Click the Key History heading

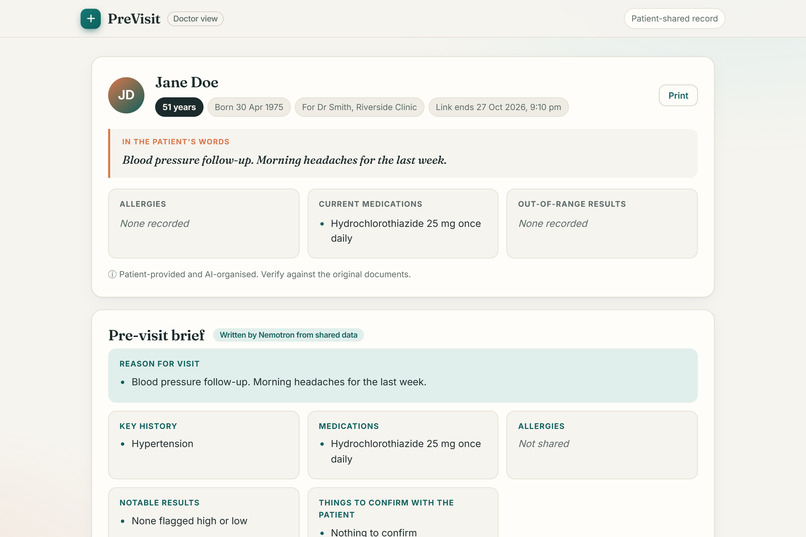click(148, 426)
